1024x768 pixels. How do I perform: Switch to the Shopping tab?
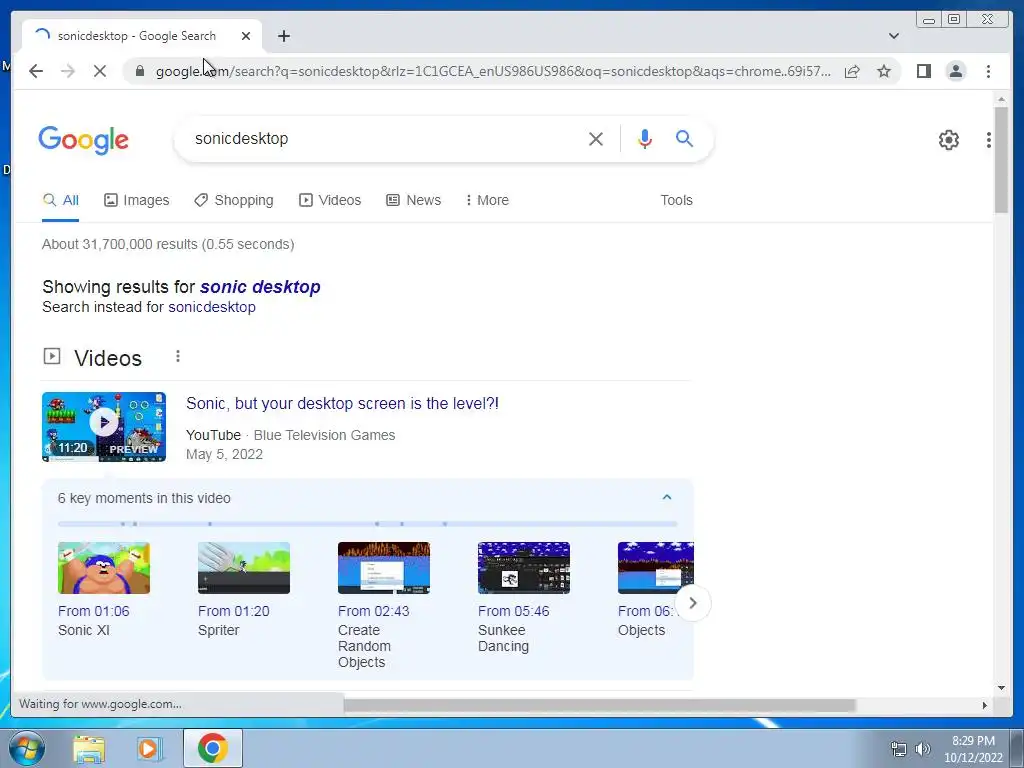coord(234,200)
